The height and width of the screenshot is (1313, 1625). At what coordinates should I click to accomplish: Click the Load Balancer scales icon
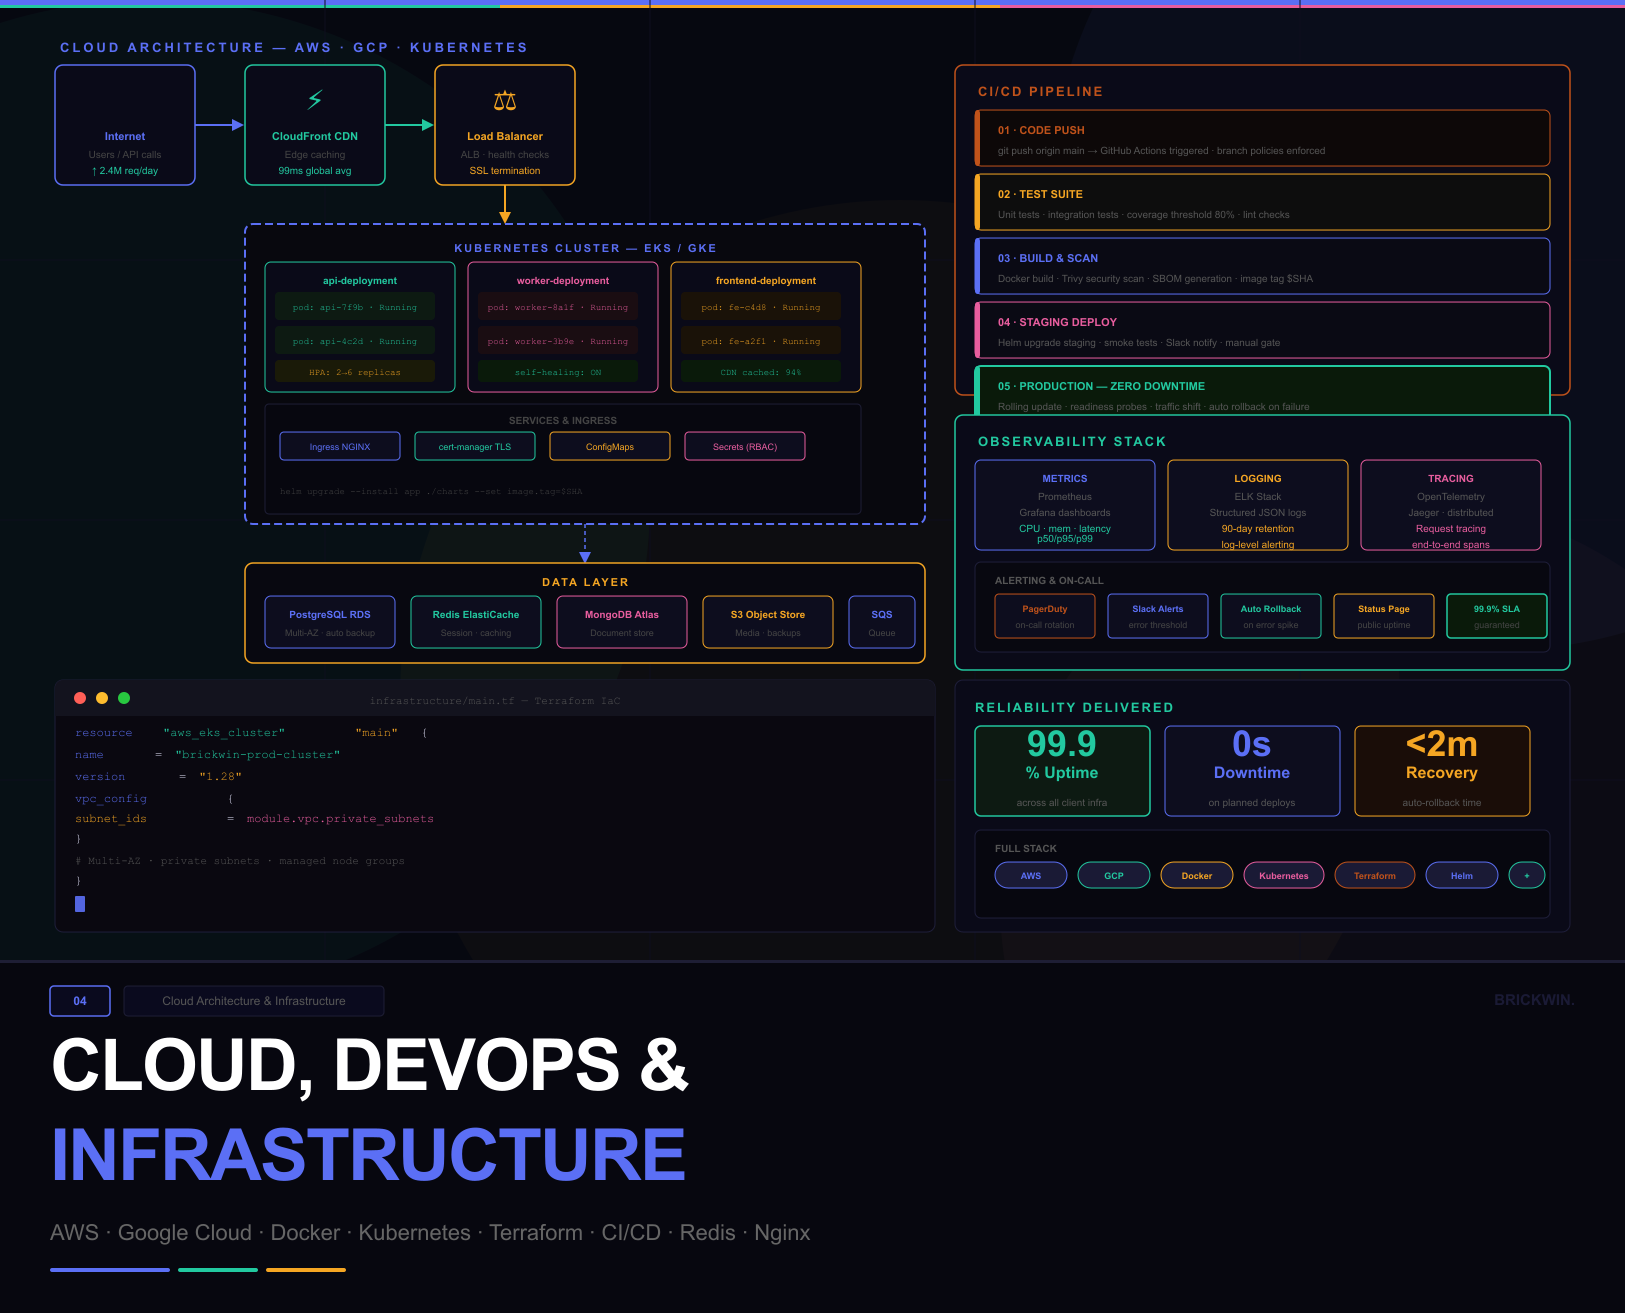(x=505, y=100)
